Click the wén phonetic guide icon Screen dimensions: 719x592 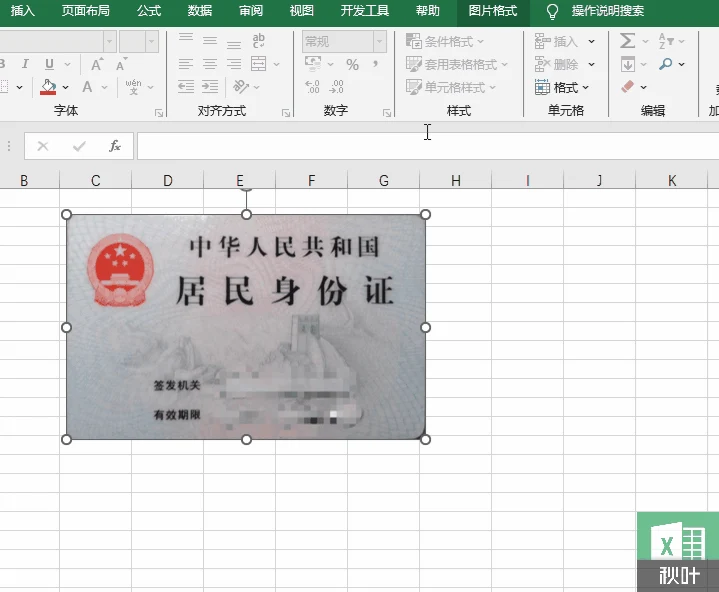click(133, 87)
